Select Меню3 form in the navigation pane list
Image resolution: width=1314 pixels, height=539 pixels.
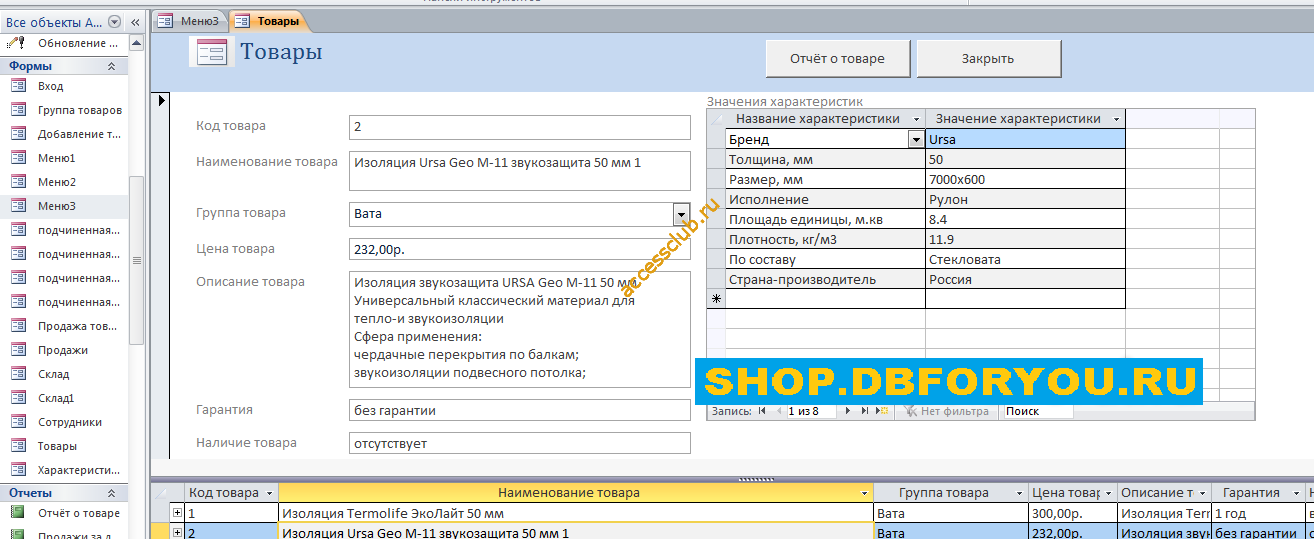coord(65,206)
